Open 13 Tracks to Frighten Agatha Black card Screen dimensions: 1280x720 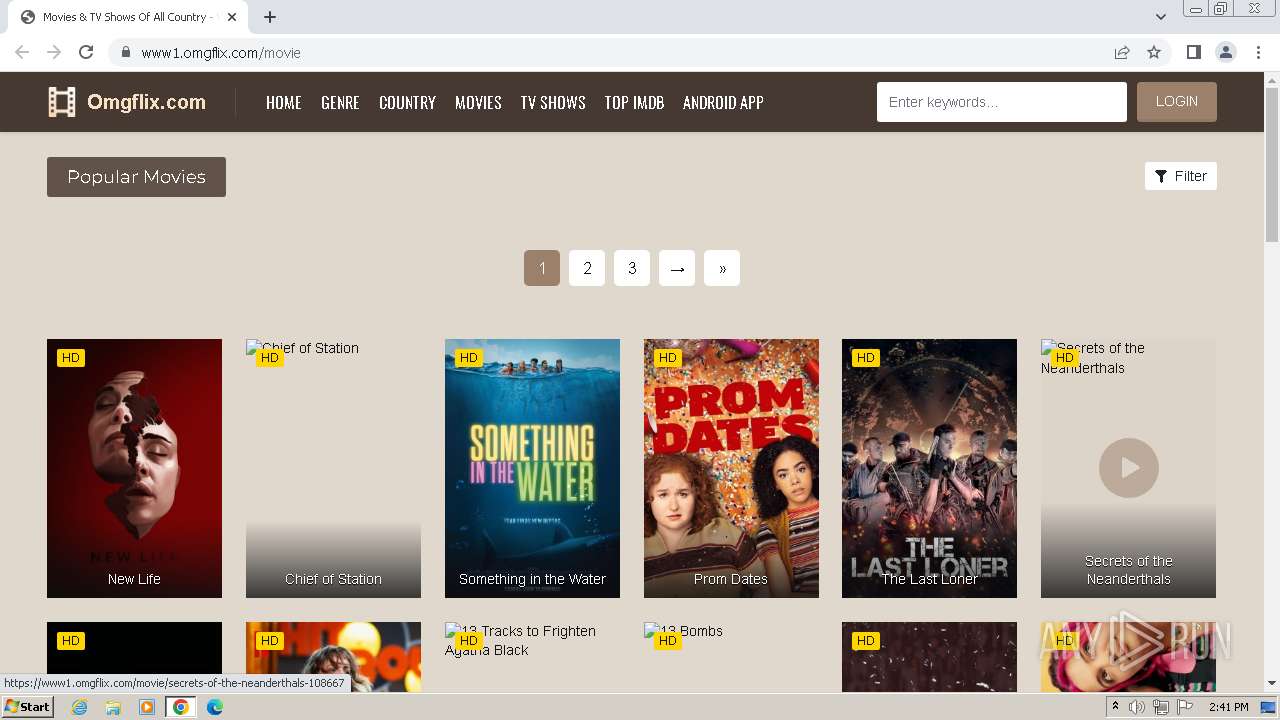coord(532,657)
